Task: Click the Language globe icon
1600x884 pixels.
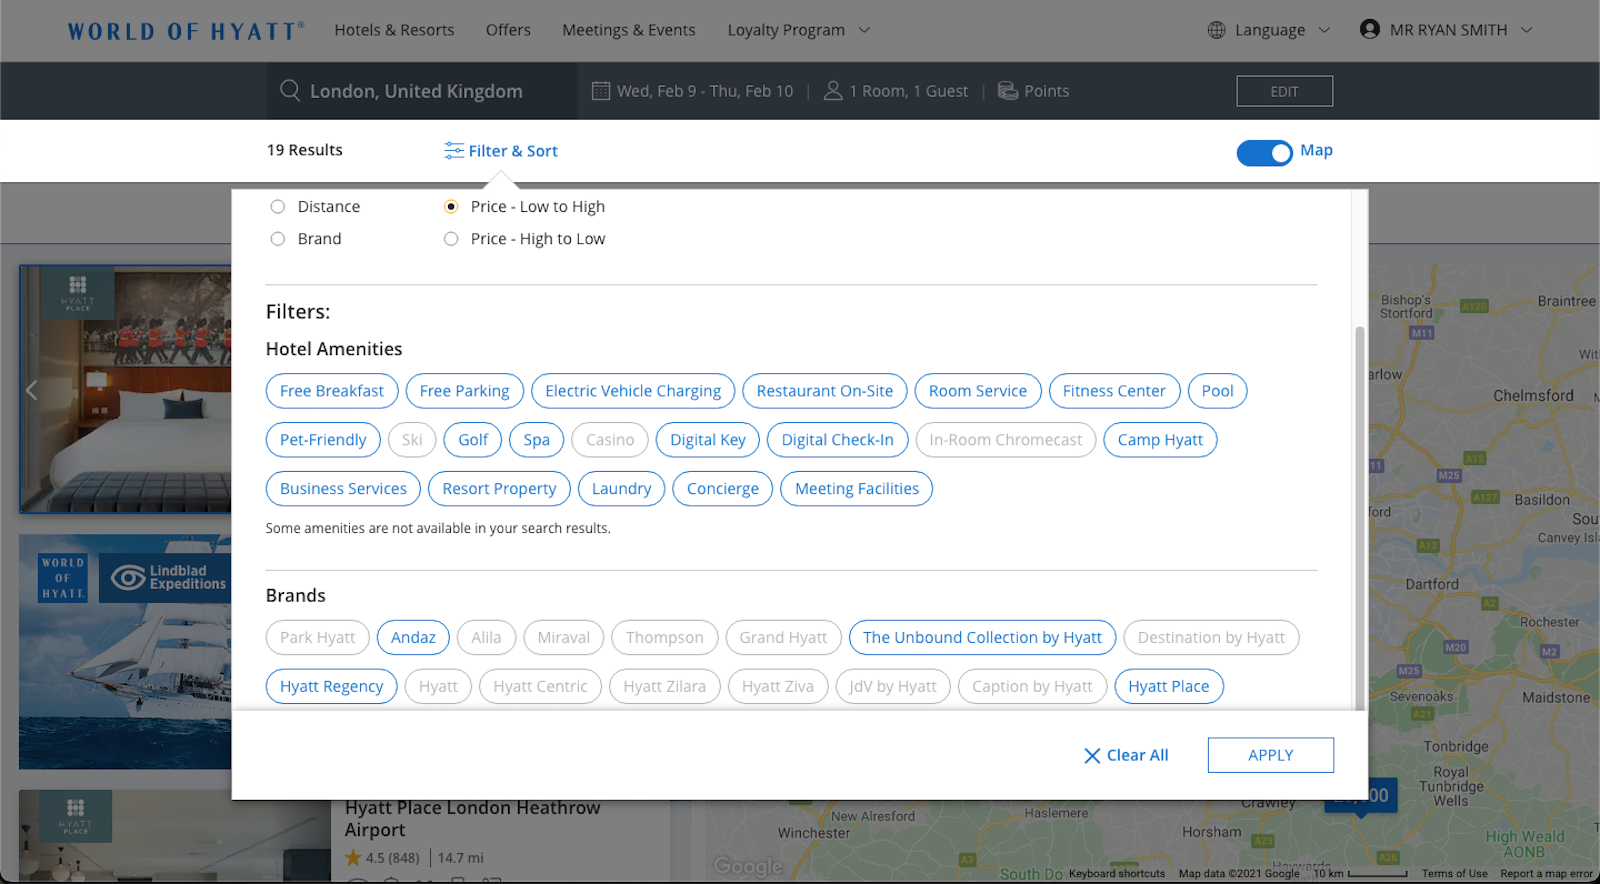Action: [x=1217, y=30]
